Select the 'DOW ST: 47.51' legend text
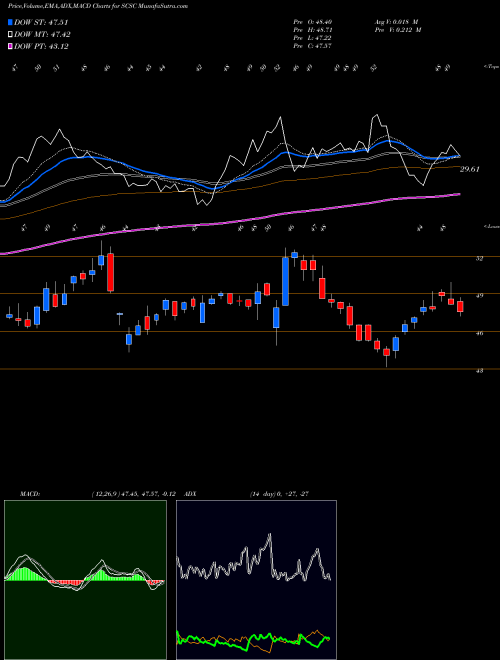500x660 pixels. 41,22
